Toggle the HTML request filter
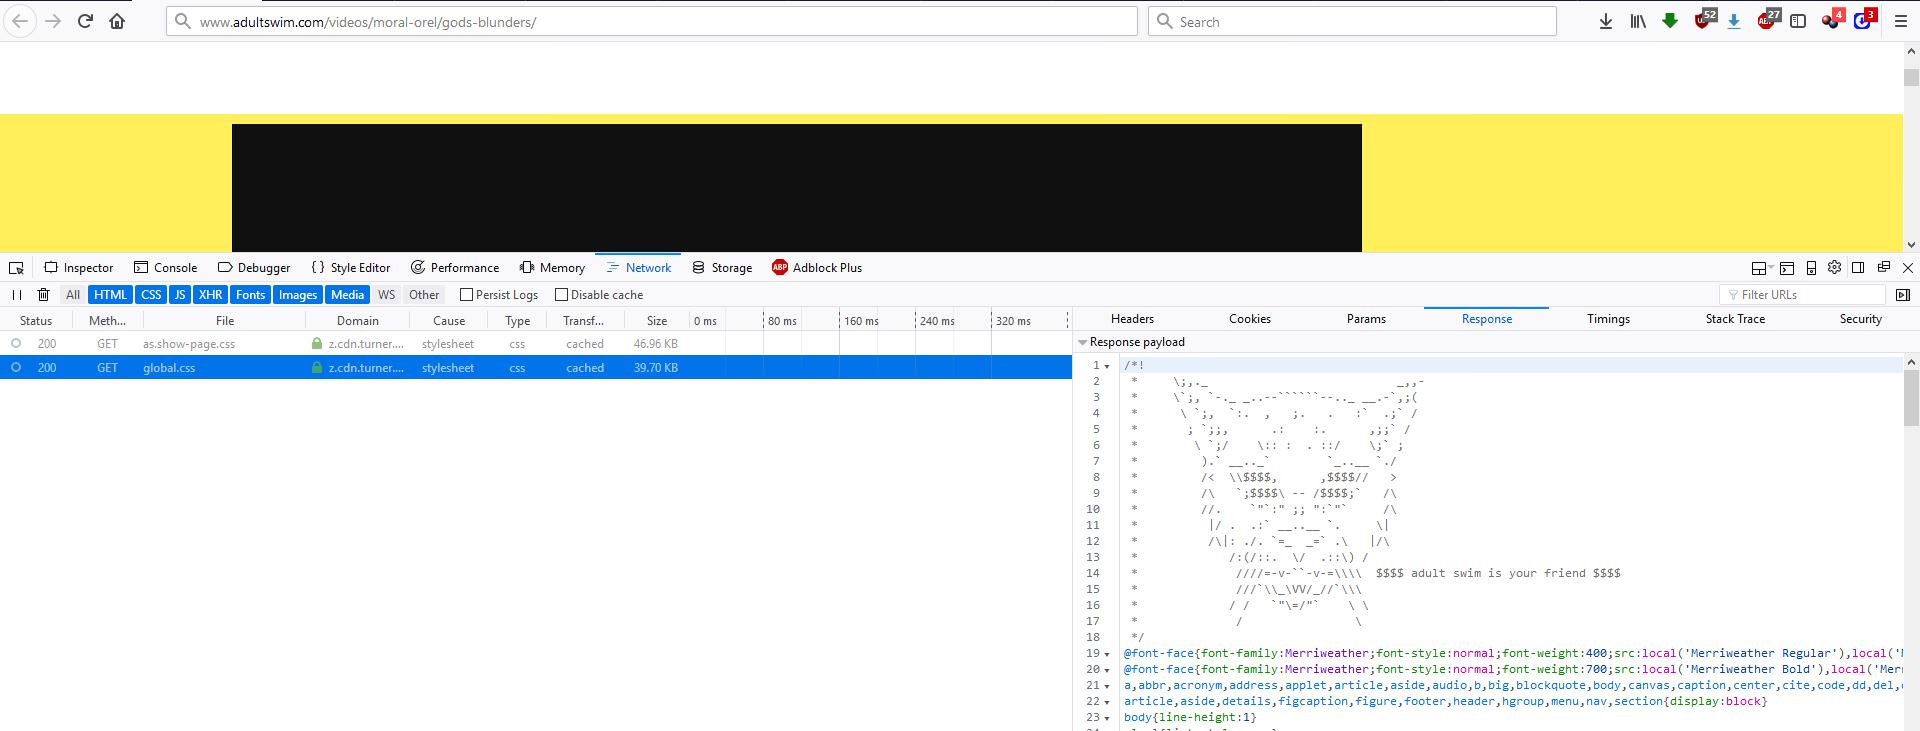 (110, 295)
